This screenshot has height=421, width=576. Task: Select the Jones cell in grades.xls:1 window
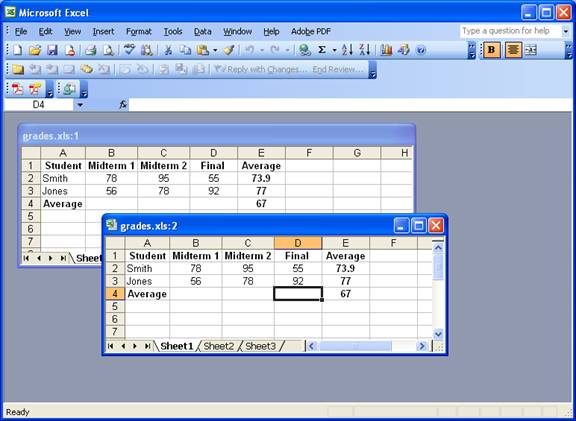pos(63,191)
